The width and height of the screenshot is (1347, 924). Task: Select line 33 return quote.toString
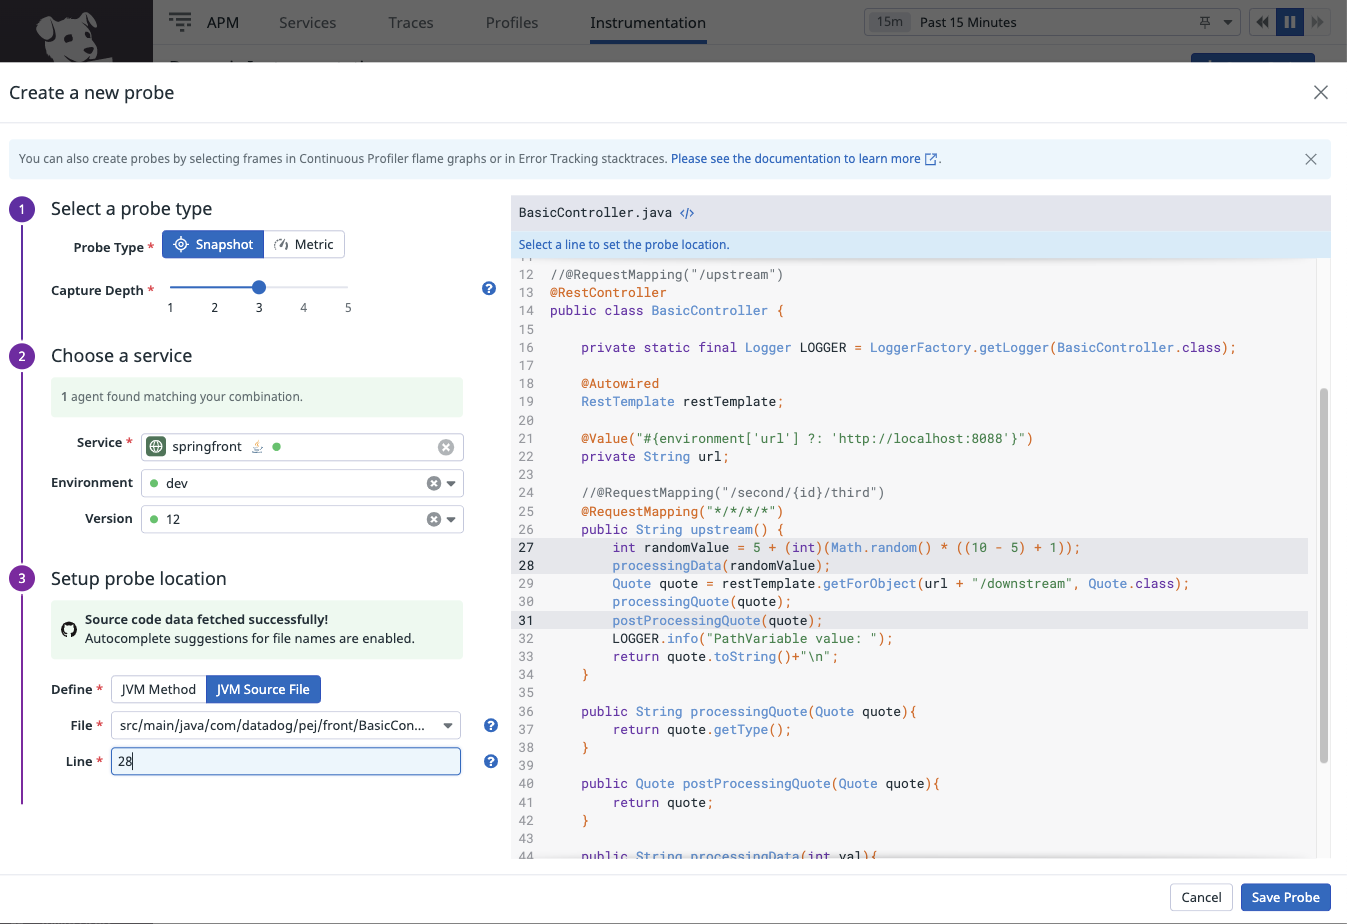tap(909, 656)
